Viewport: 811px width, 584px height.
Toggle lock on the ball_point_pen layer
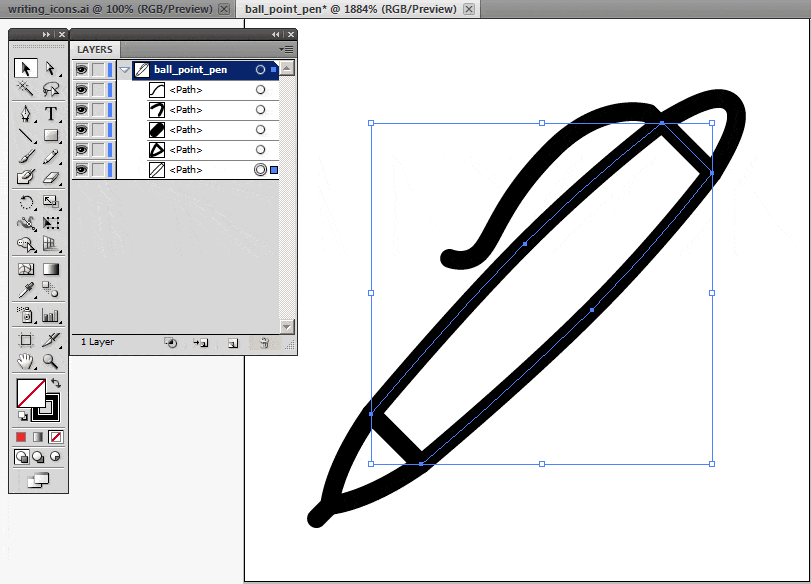coord(98,70)
